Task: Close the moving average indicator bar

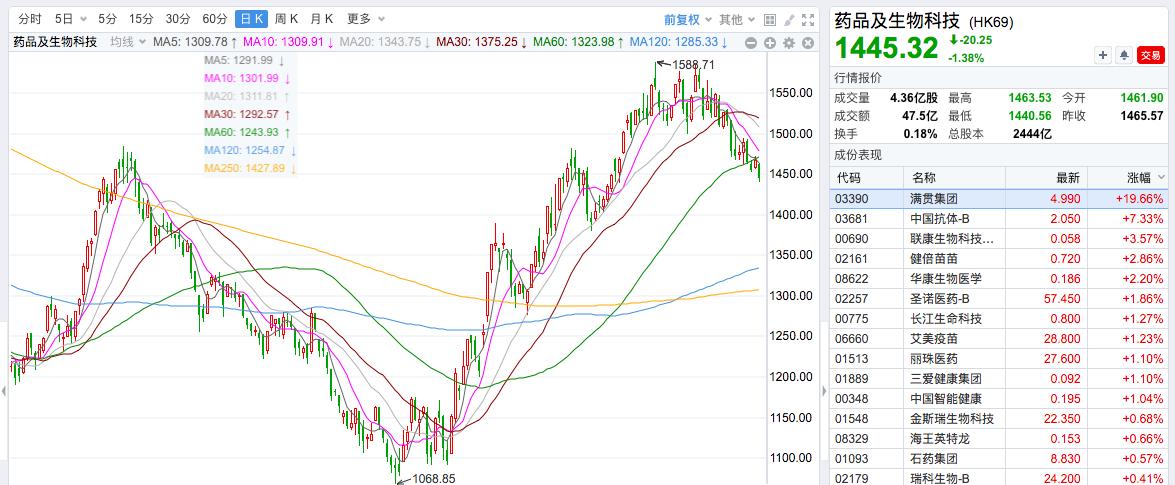Action: pos(806,42)
